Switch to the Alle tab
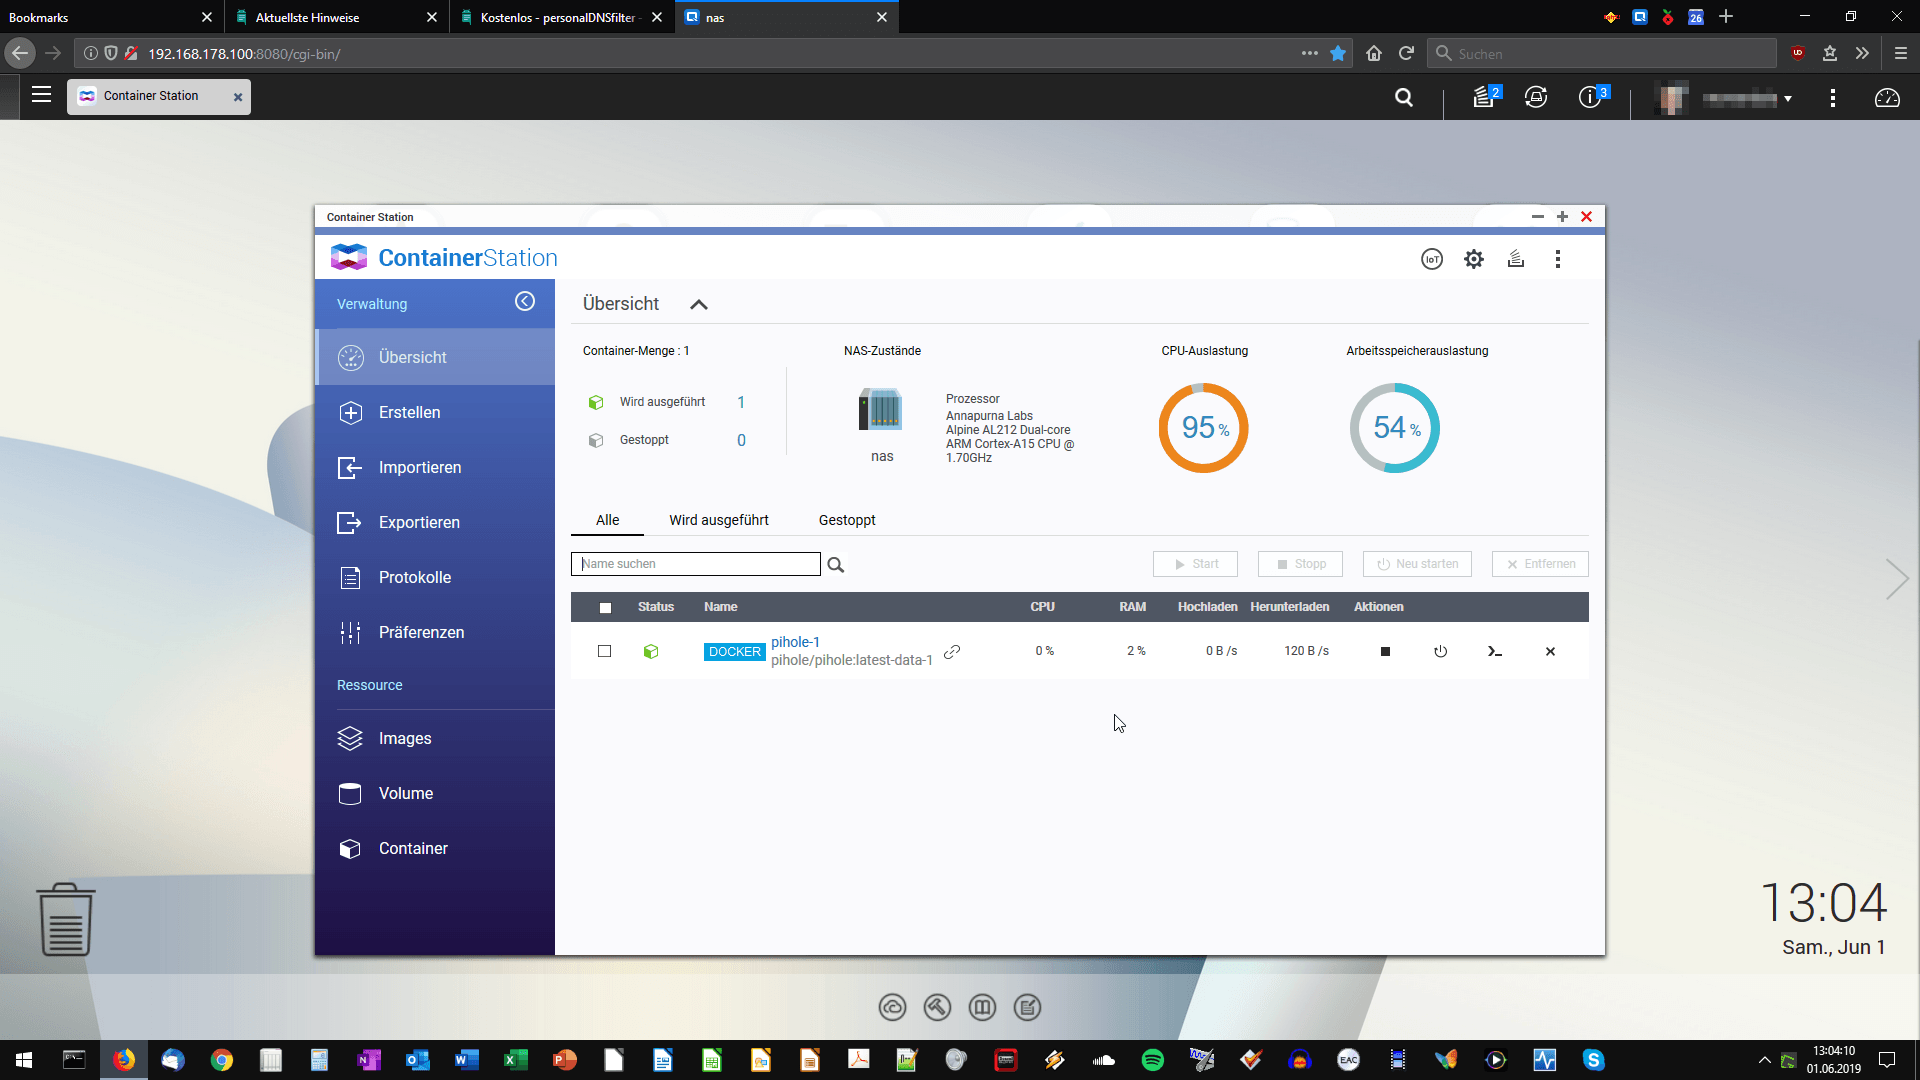Viewport: 1920px width, 1080px height. [x=607, y=520]
